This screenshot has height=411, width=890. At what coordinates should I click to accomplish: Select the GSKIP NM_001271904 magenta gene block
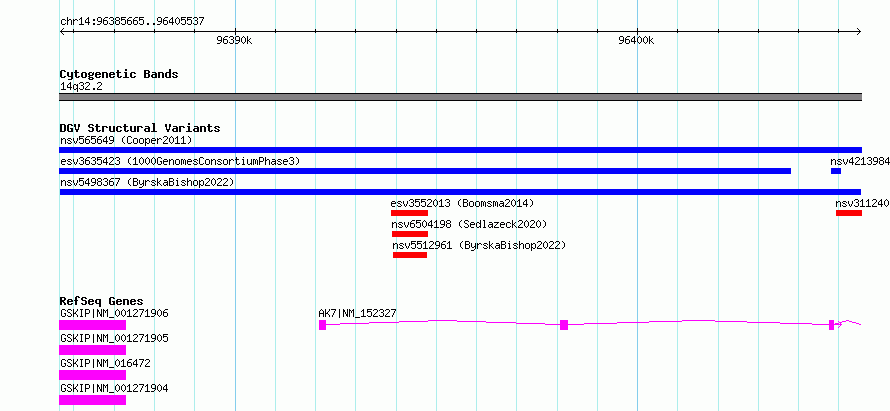pos(93,400)
